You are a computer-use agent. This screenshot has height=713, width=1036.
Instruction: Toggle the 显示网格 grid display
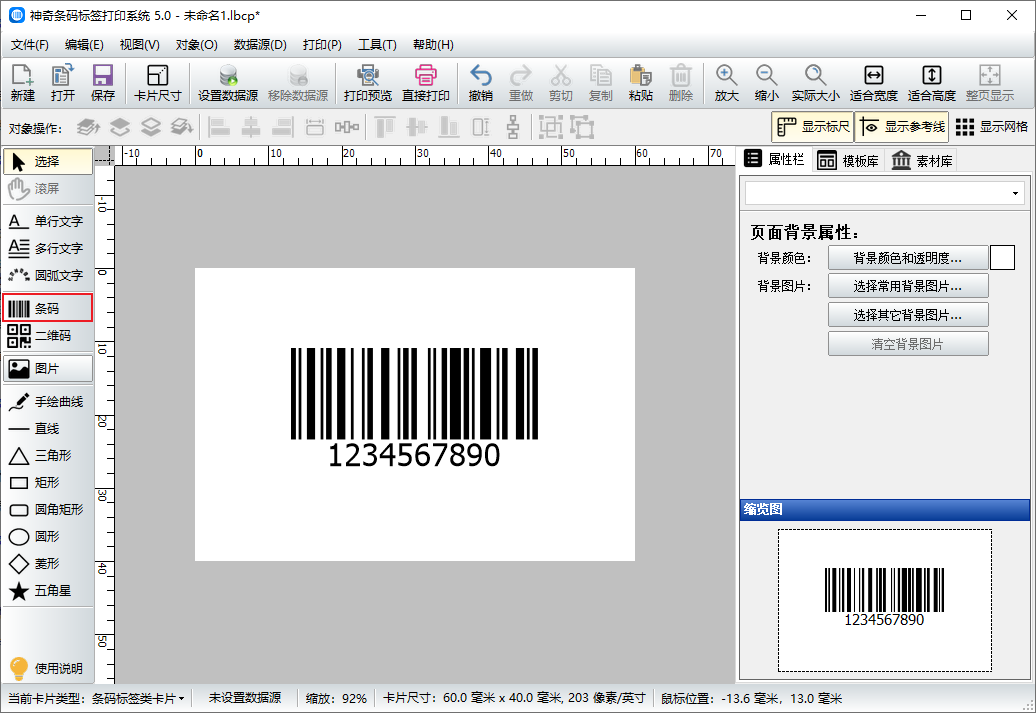(x=991, y=127)
